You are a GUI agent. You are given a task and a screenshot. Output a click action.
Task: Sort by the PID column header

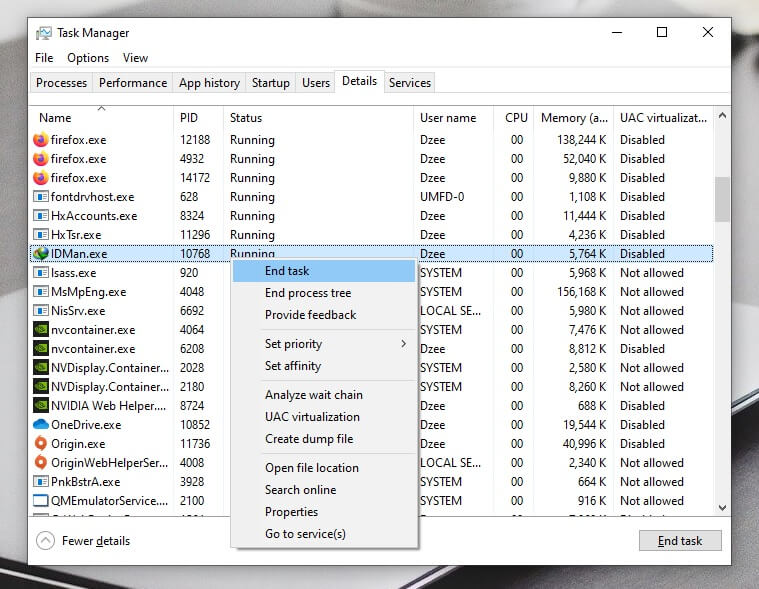click(198, 118)
